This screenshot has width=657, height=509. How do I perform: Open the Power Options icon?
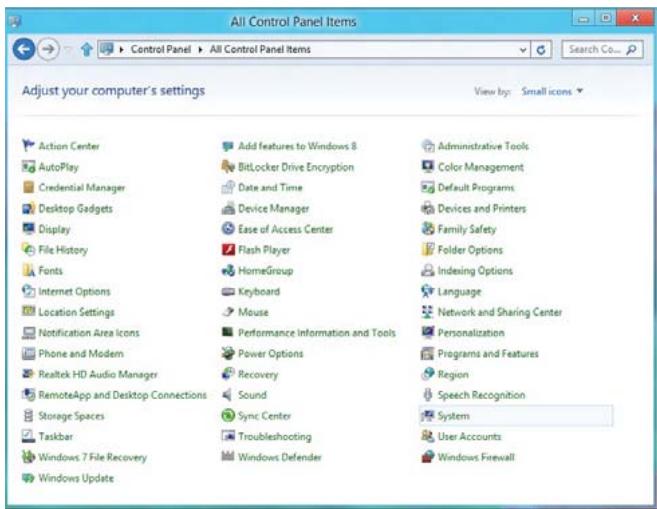pyautogui.click(x=228, y=353)
